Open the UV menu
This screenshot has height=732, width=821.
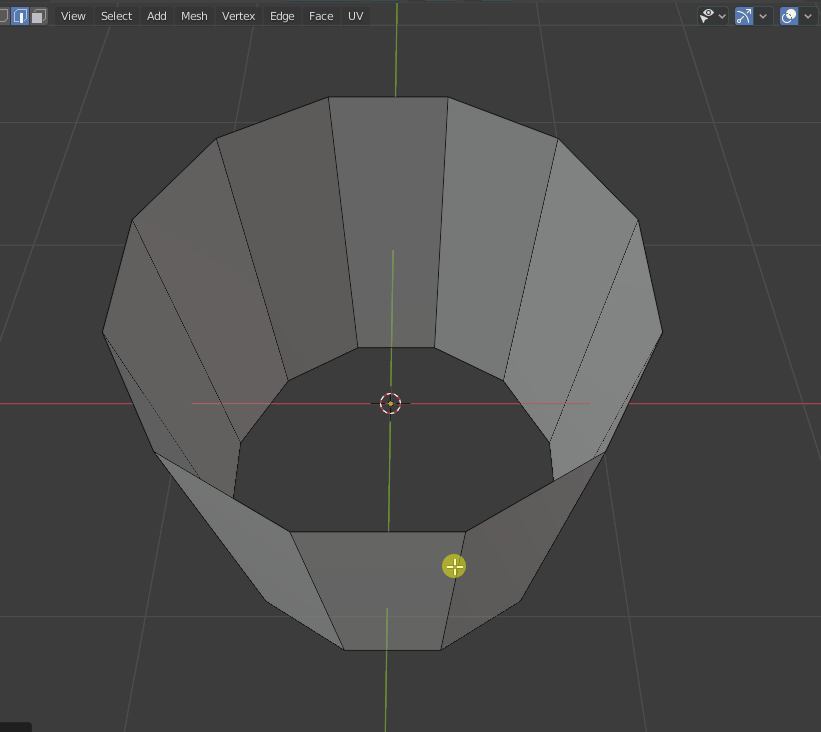[x=356, y=16]
